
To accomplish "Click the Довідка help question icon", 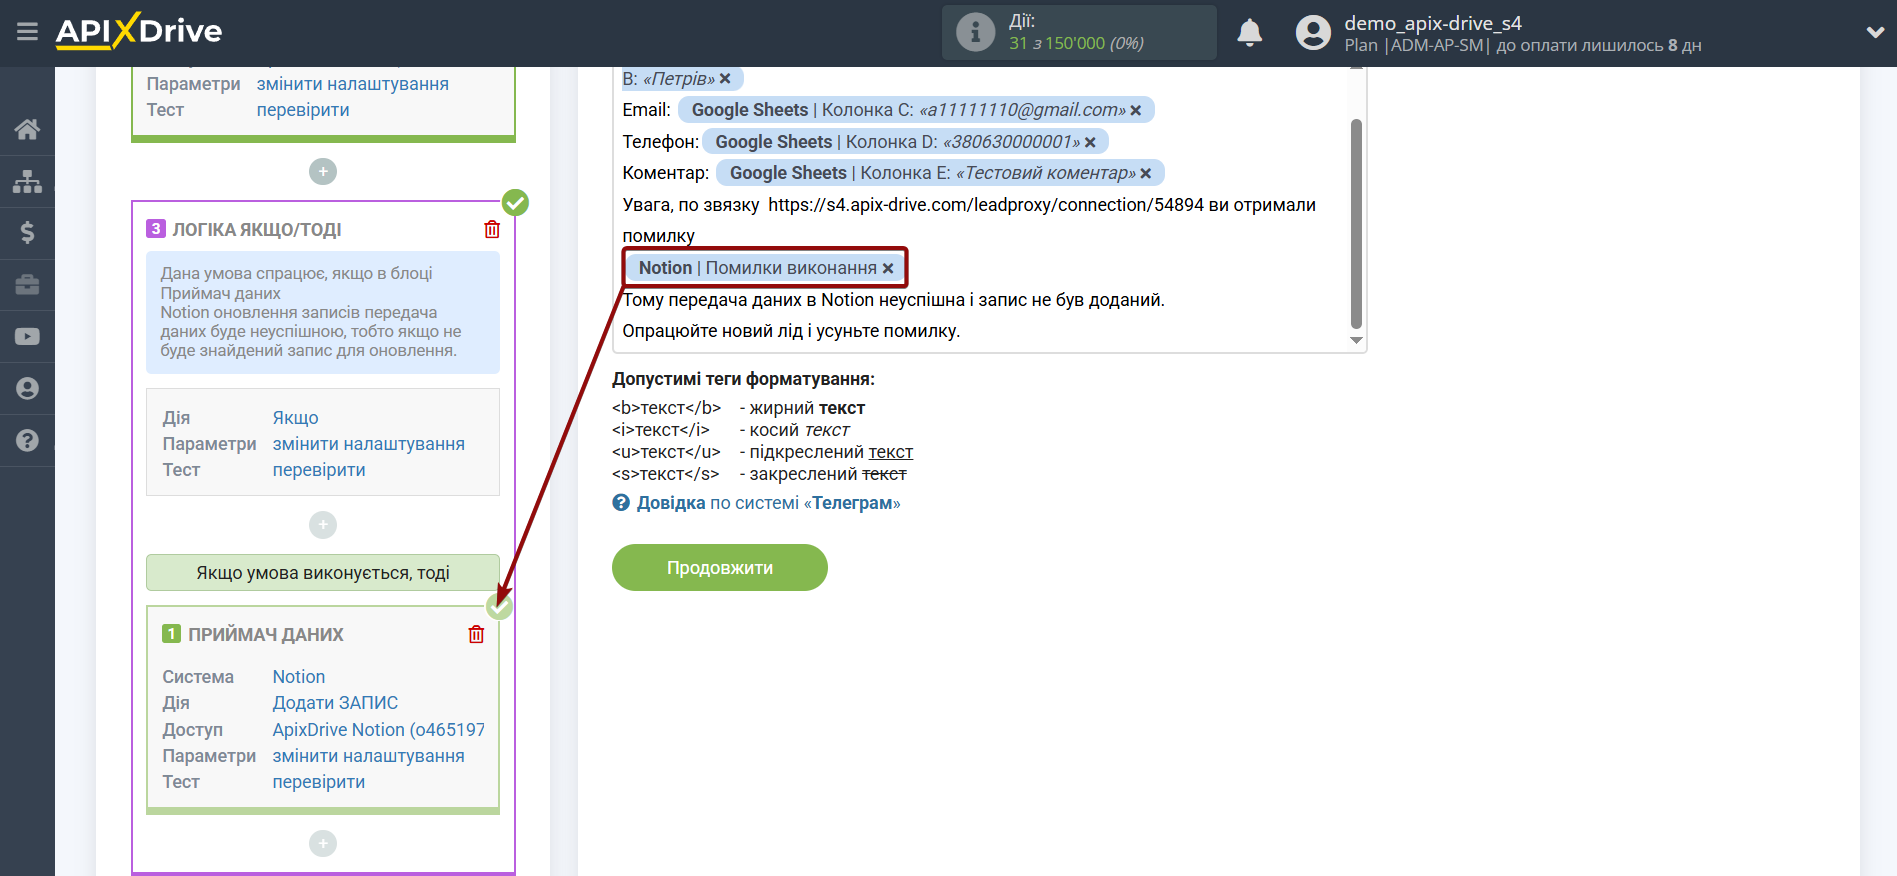I will pos(621,503).
